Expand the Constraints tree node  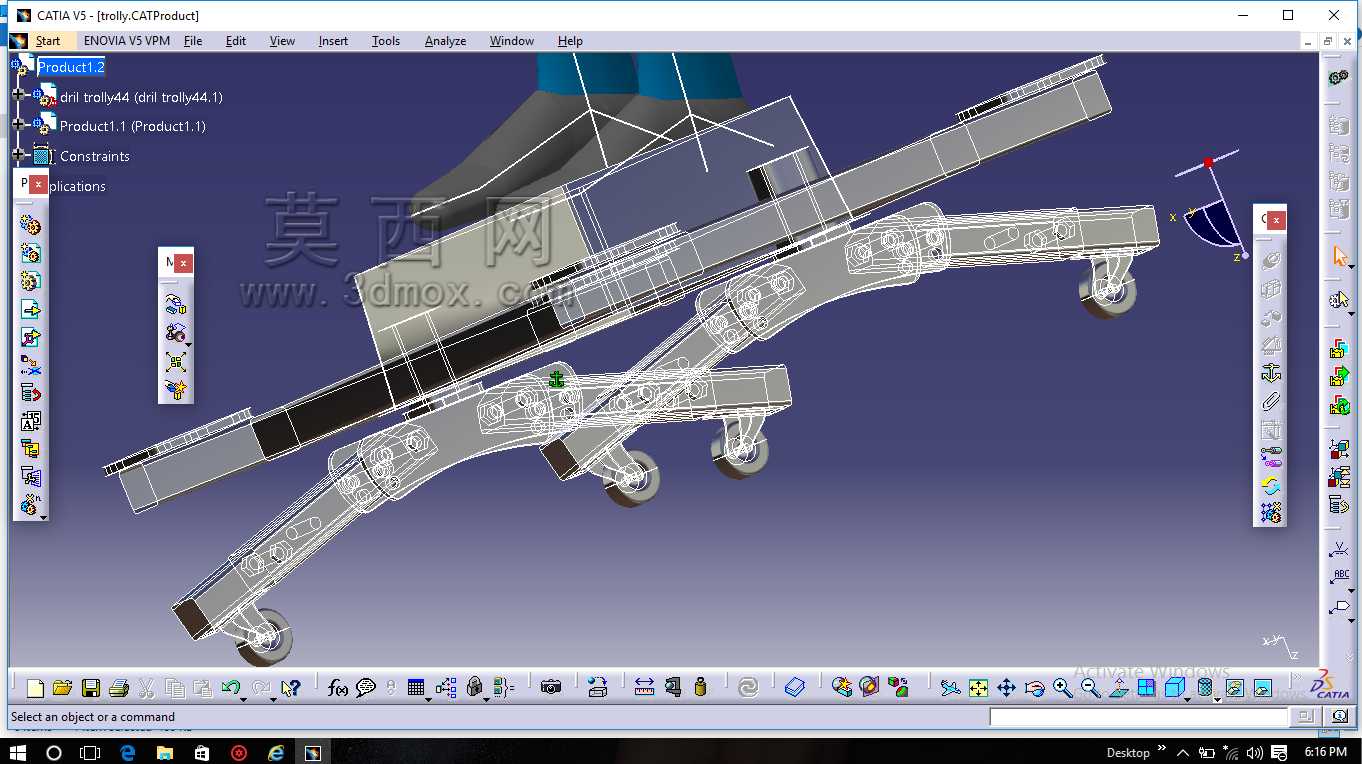click(18, 155)
